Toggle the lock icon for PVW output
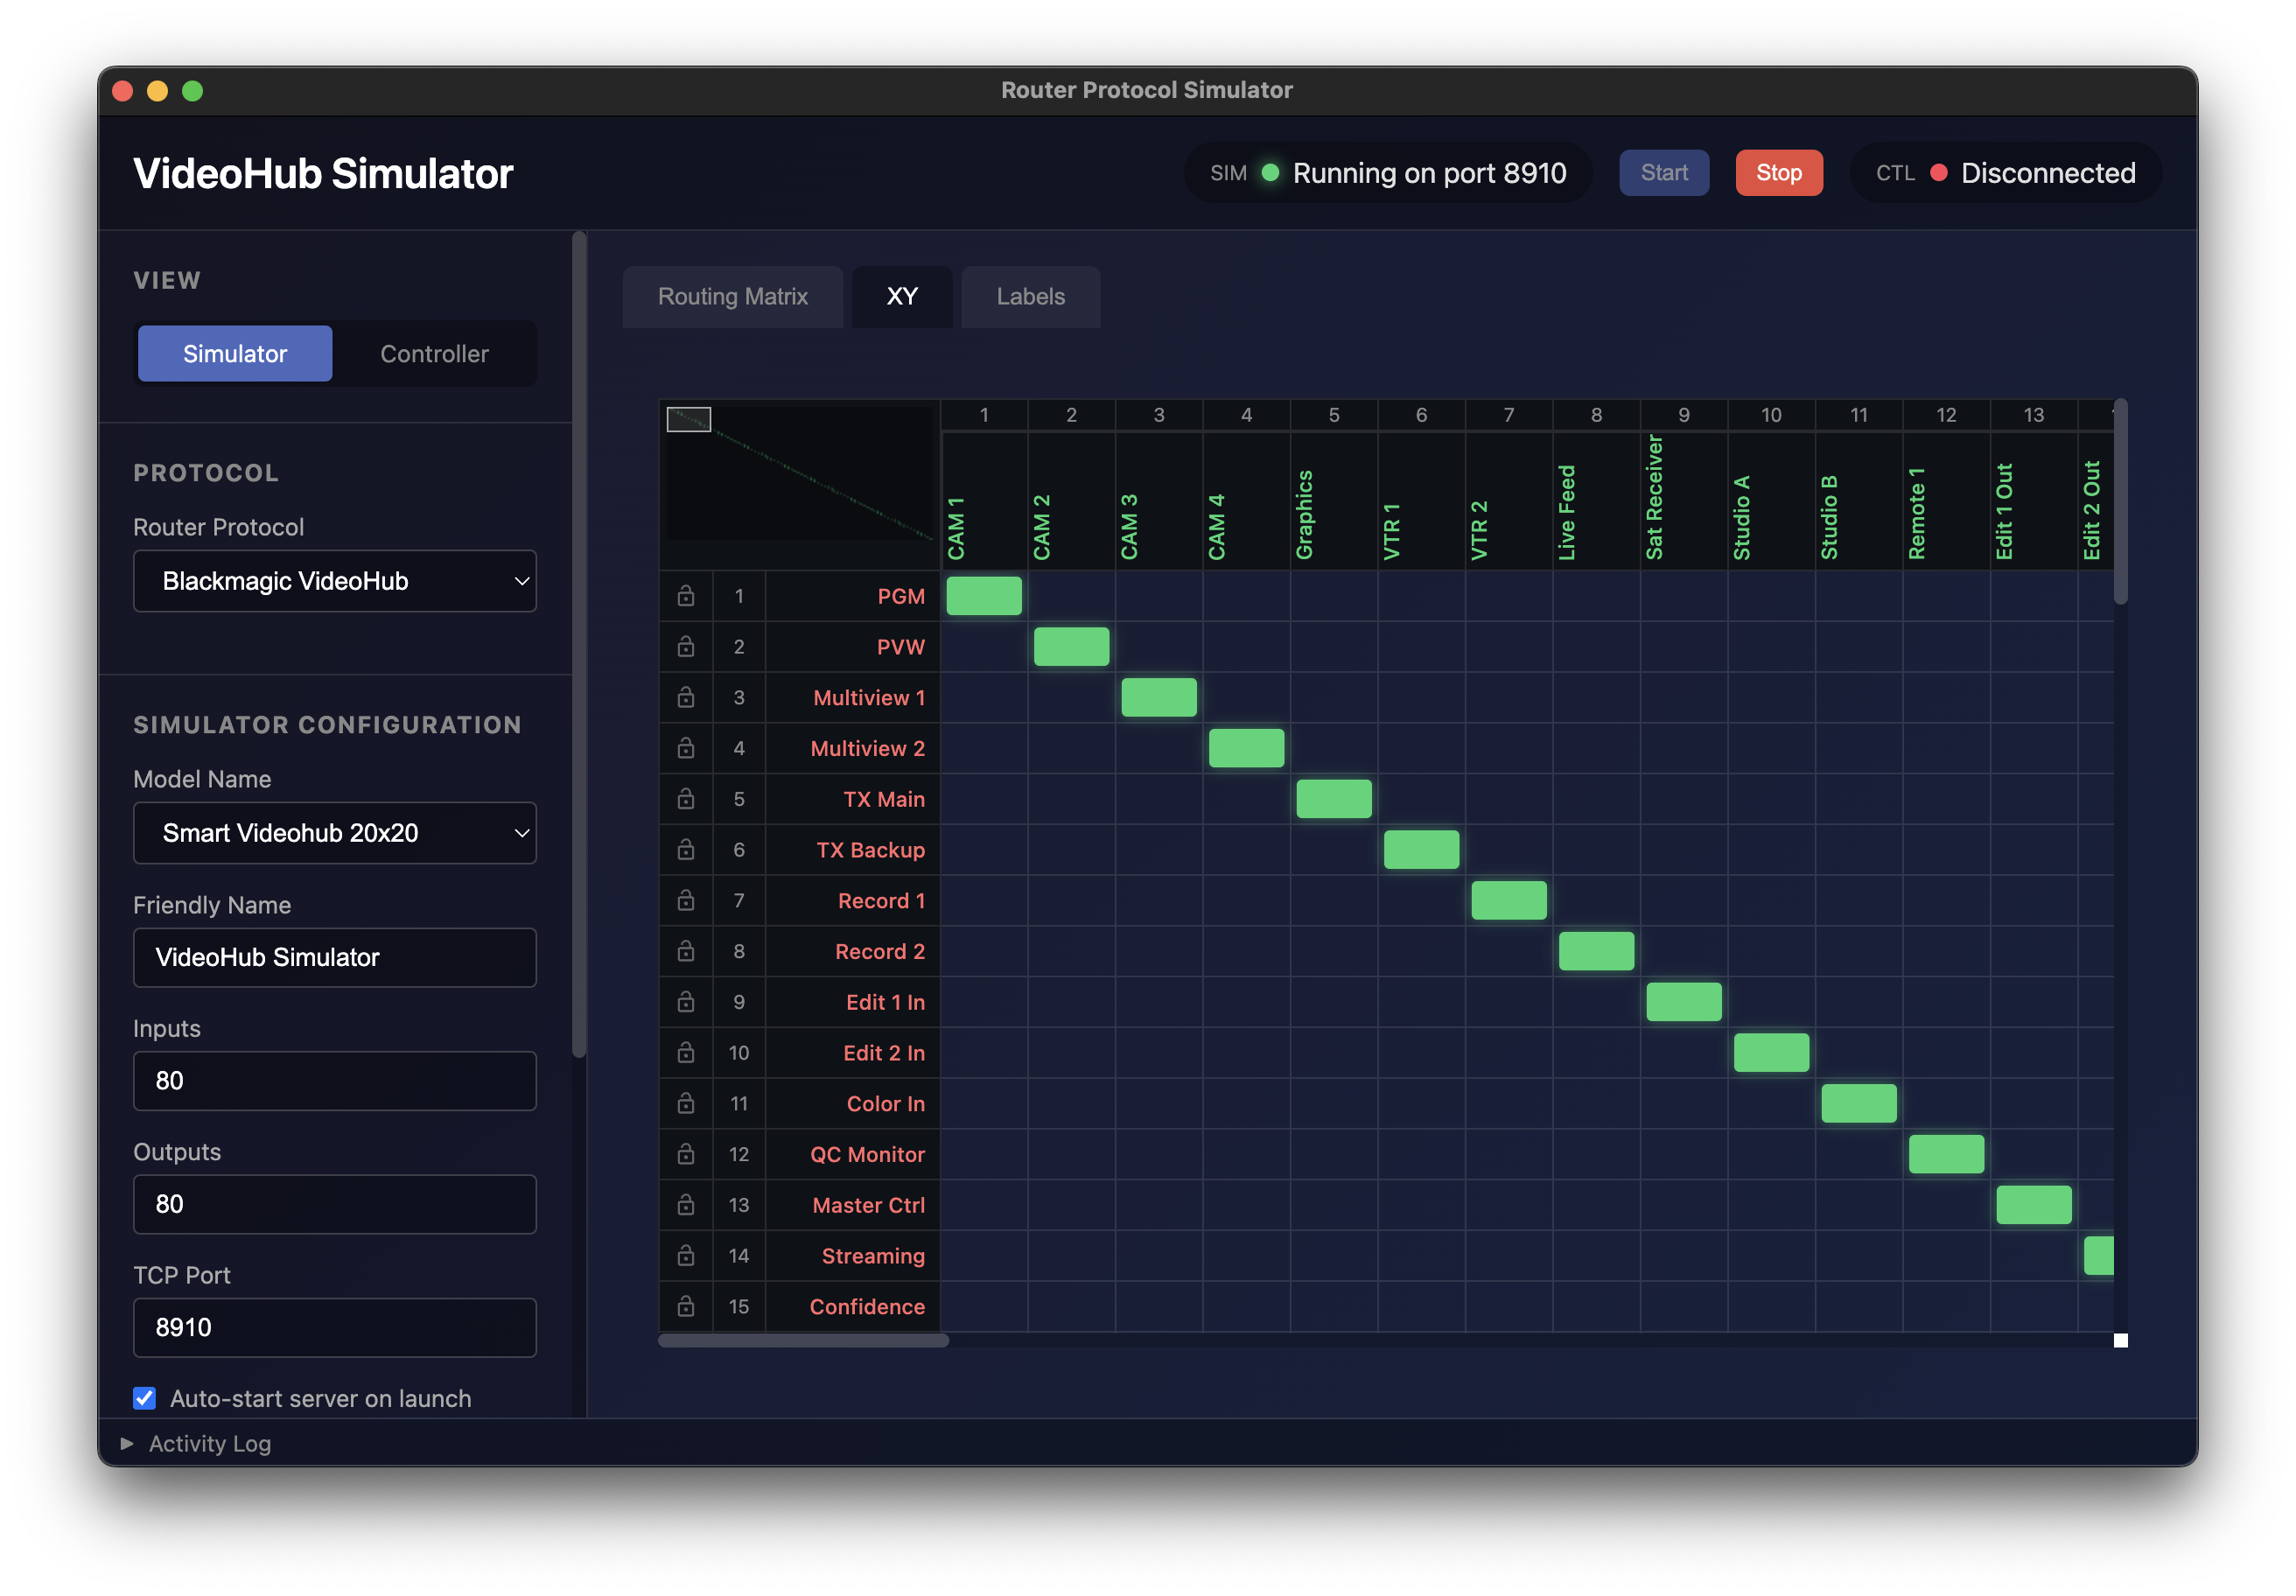The width and height of the screenshot is (2296, 1596). pos(686,647)
